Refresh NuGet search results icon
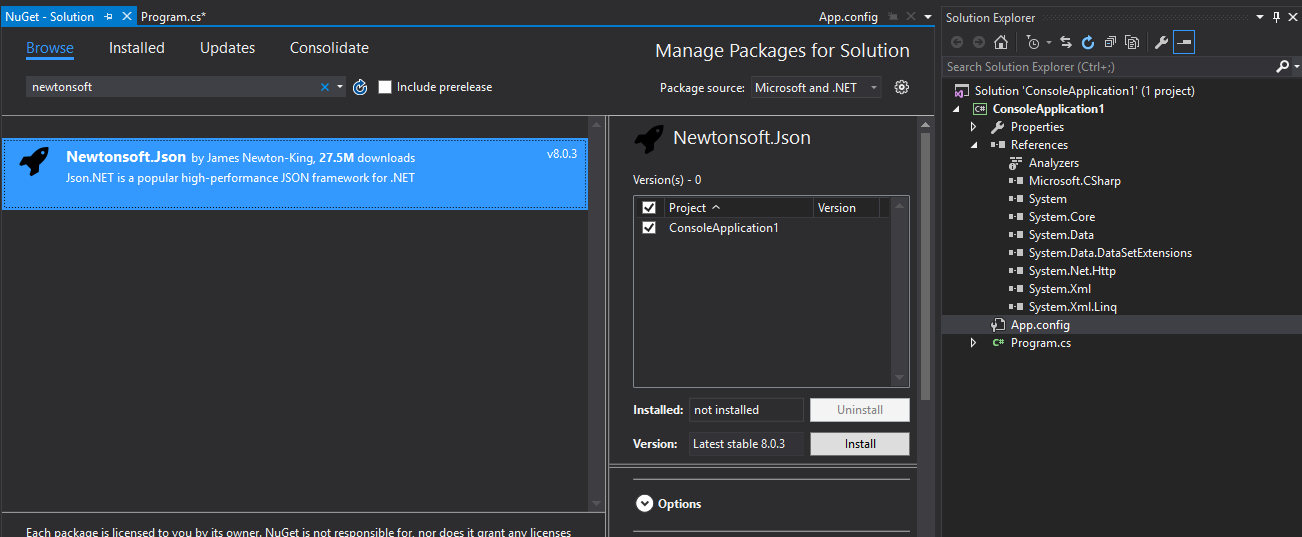 click(360, 87)
